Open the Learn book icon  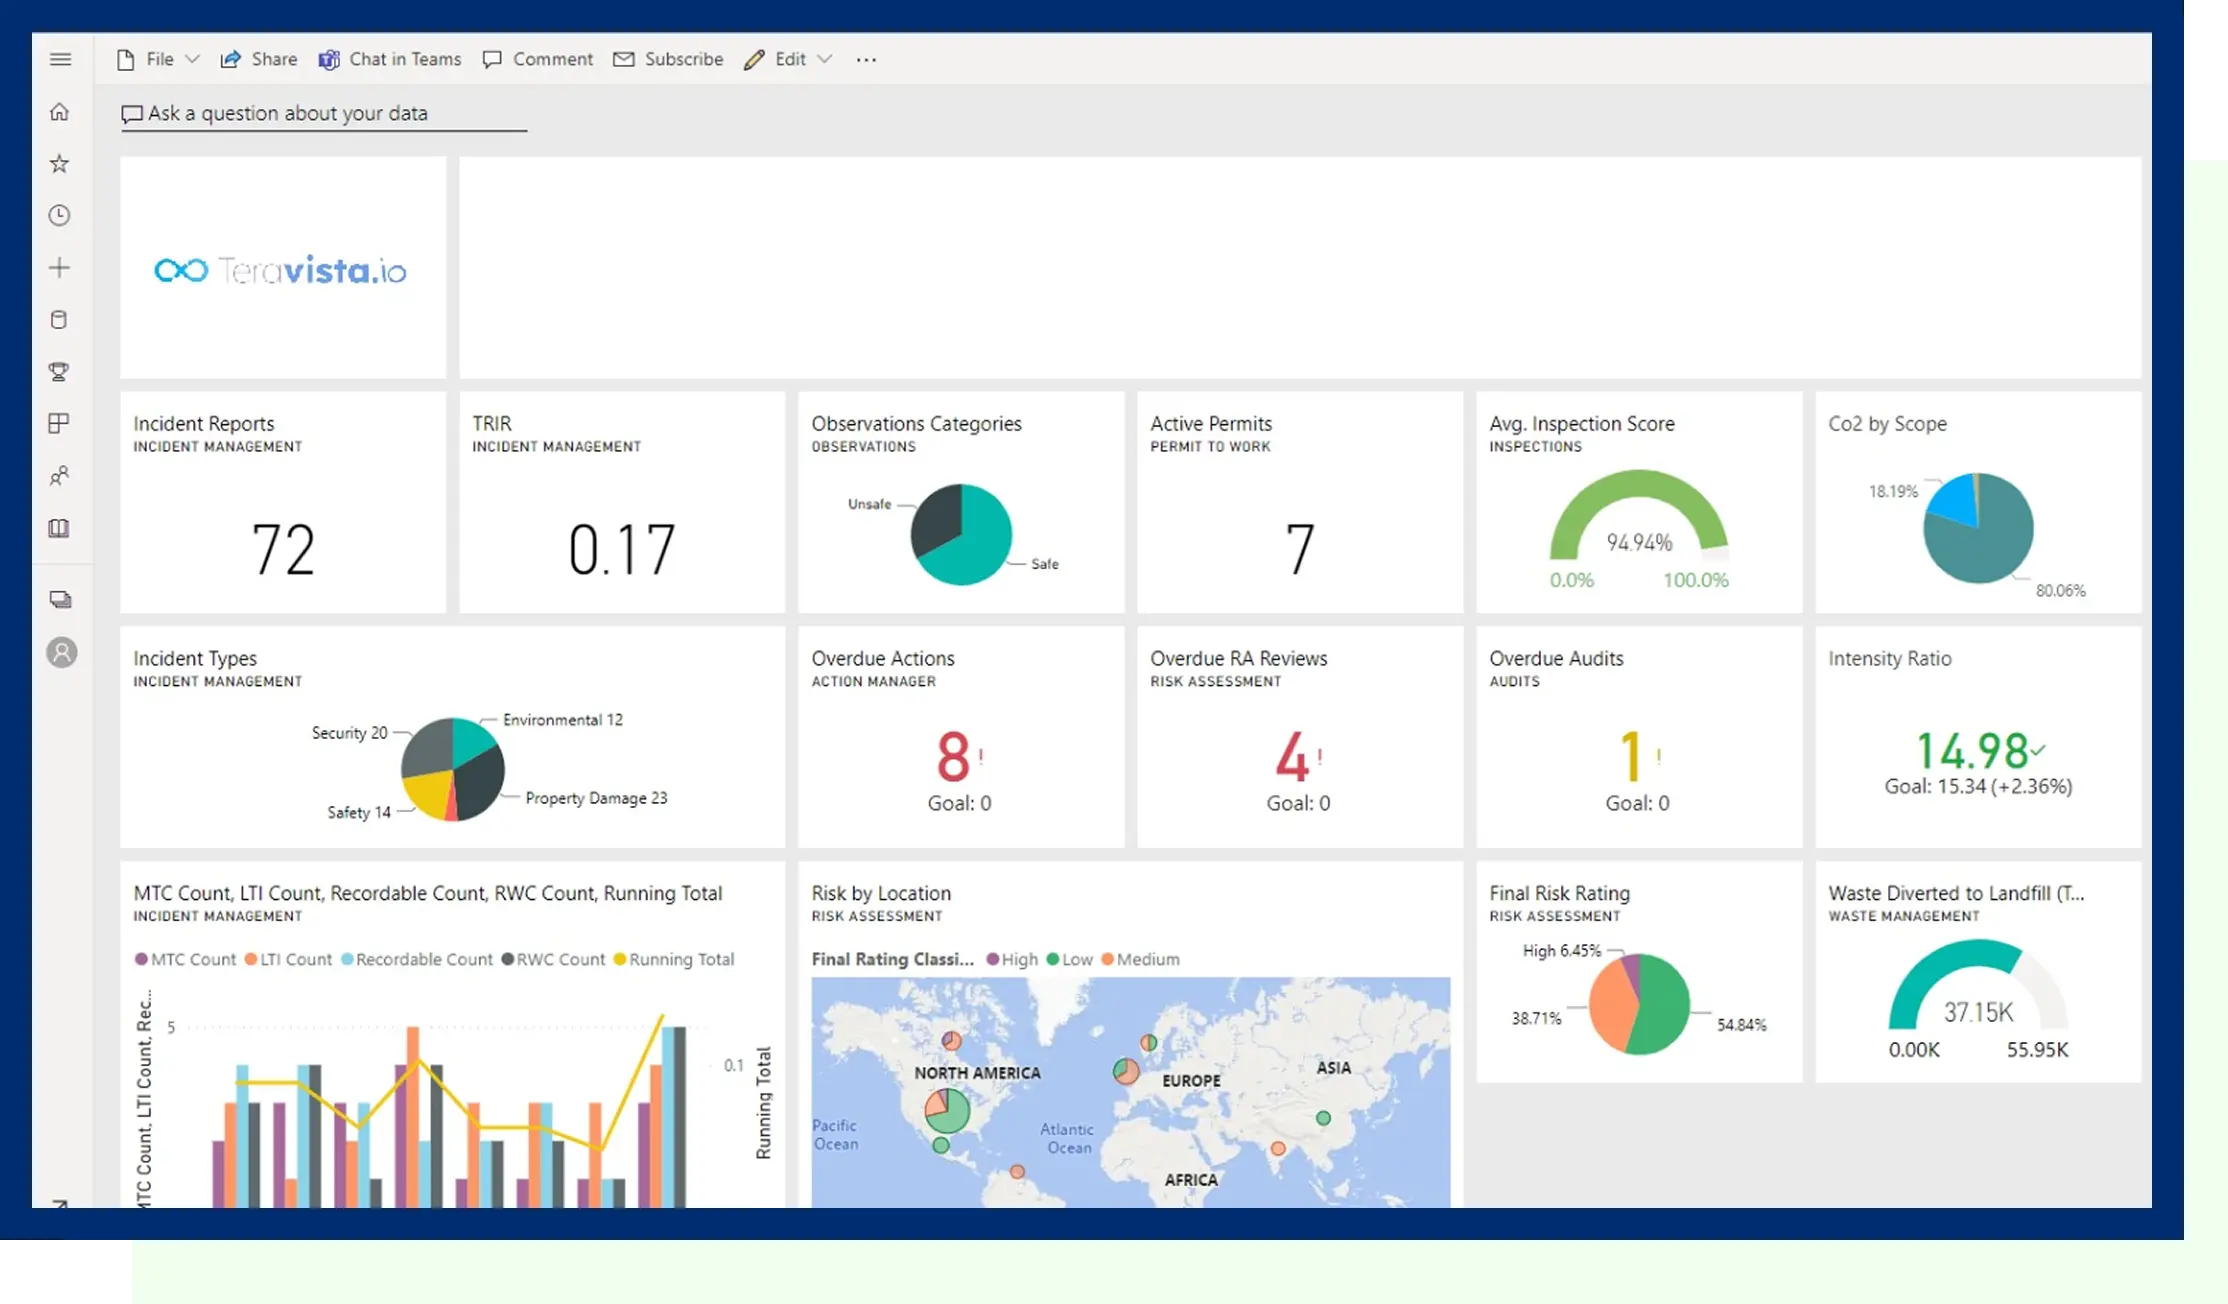click(60, 528)
